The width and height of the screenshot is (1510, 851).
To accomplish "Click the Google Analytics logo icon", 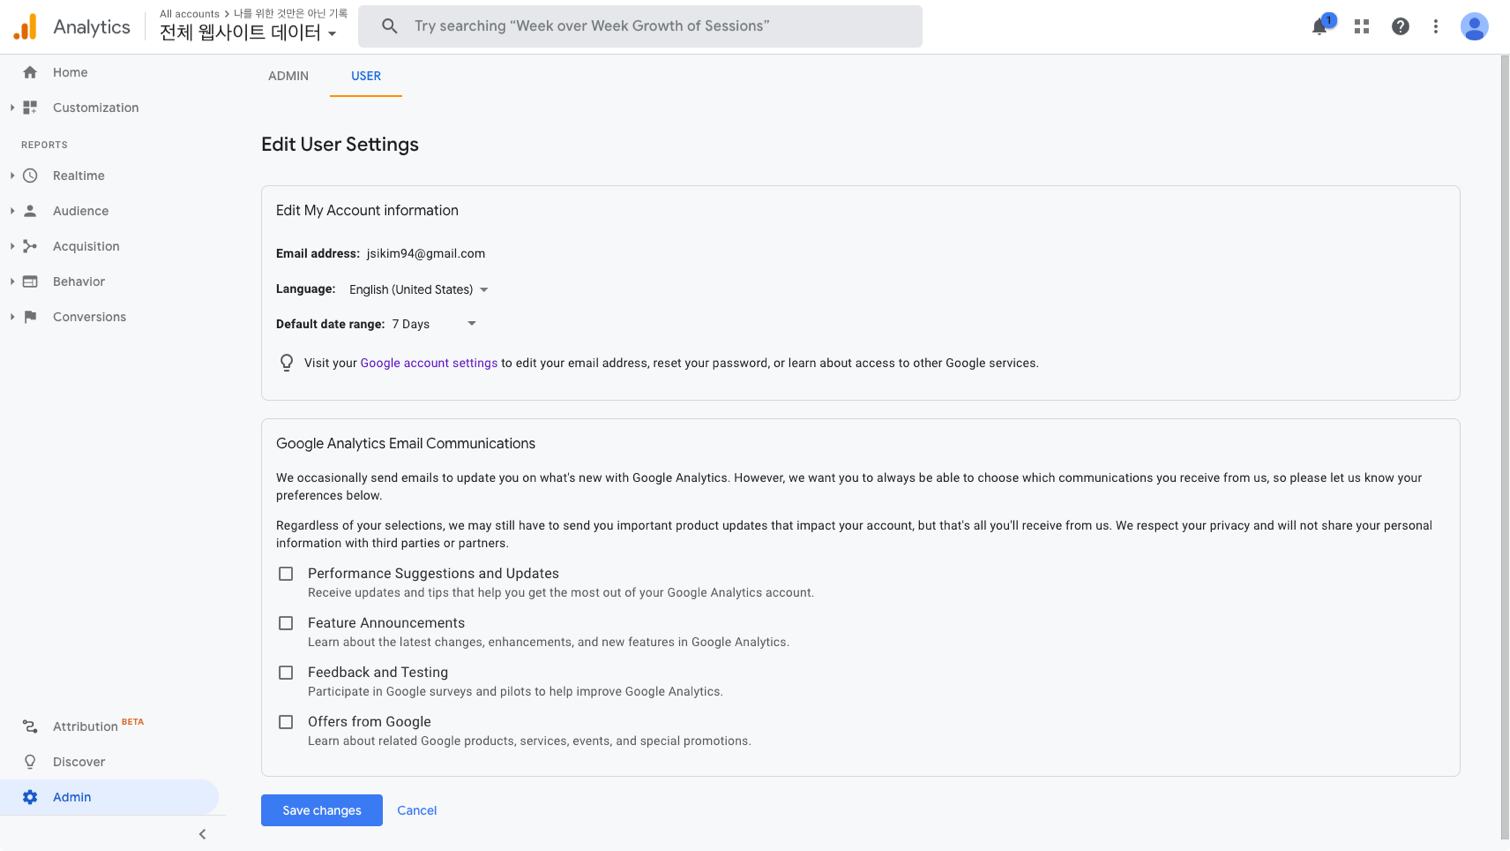I will point(26,27).
